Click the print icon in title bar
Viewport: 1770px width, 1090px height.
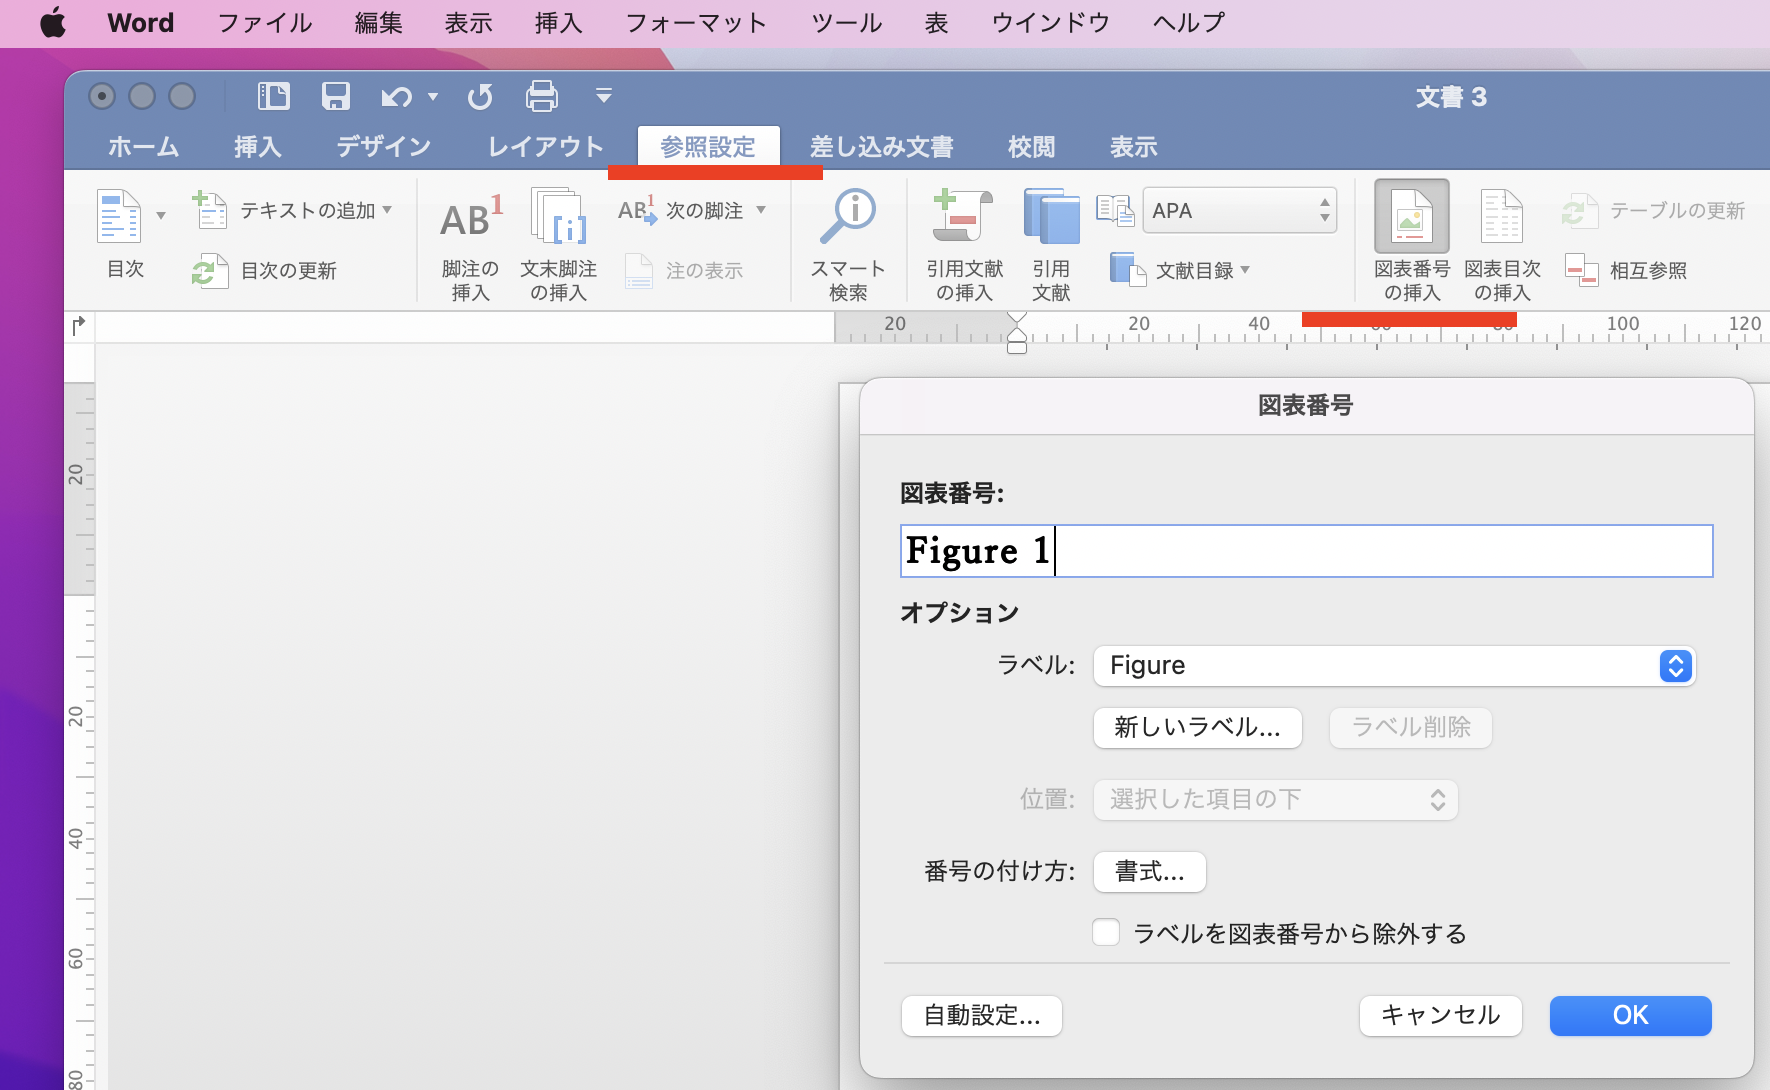542,96
